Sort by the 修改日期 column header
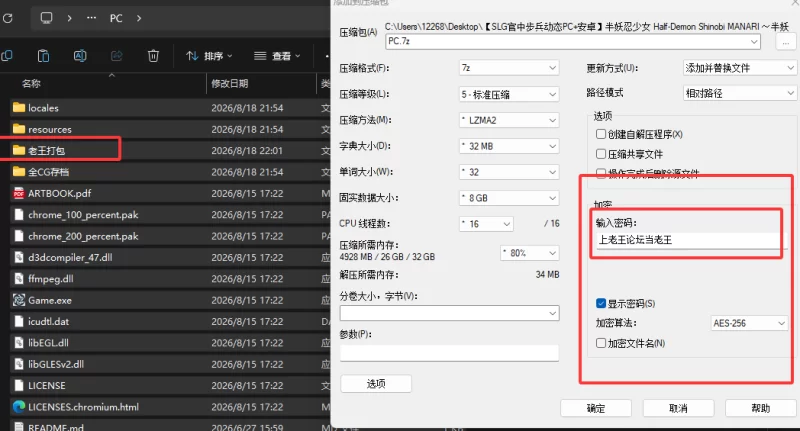The width and height of the screenshot is (800, 431). [x=230, y=84]
